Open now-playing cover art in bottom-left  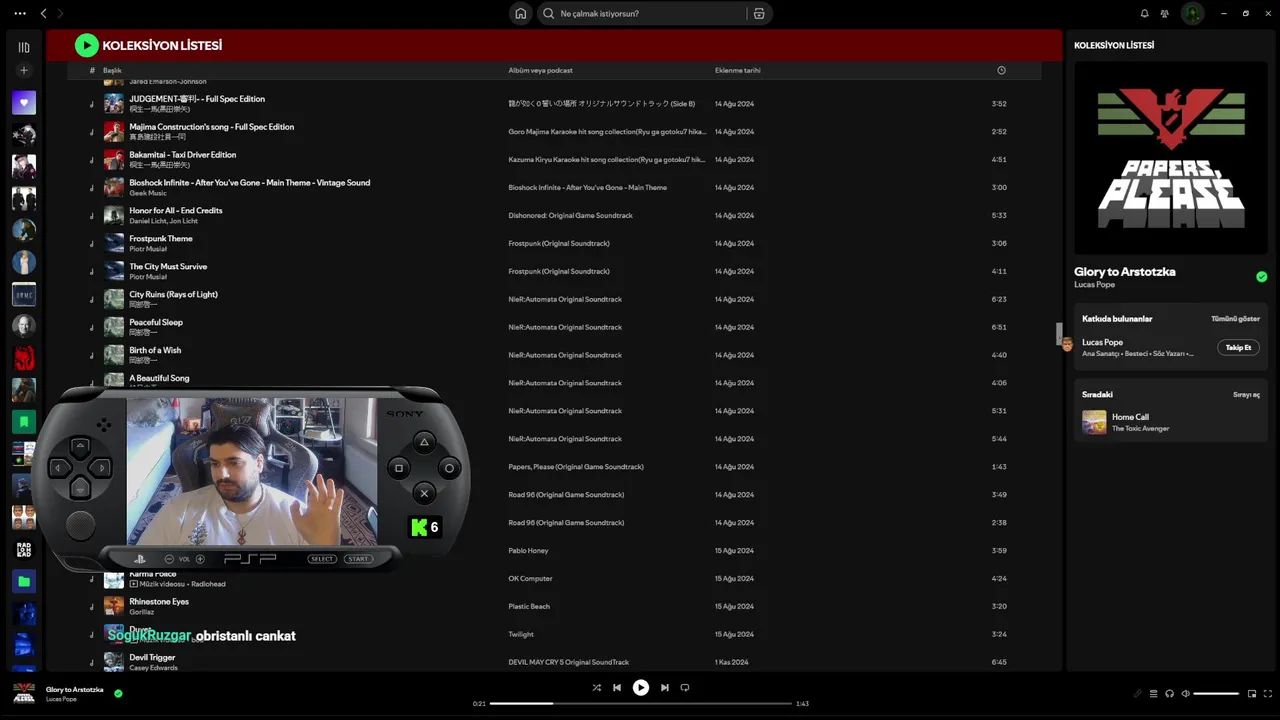[24, 693]
